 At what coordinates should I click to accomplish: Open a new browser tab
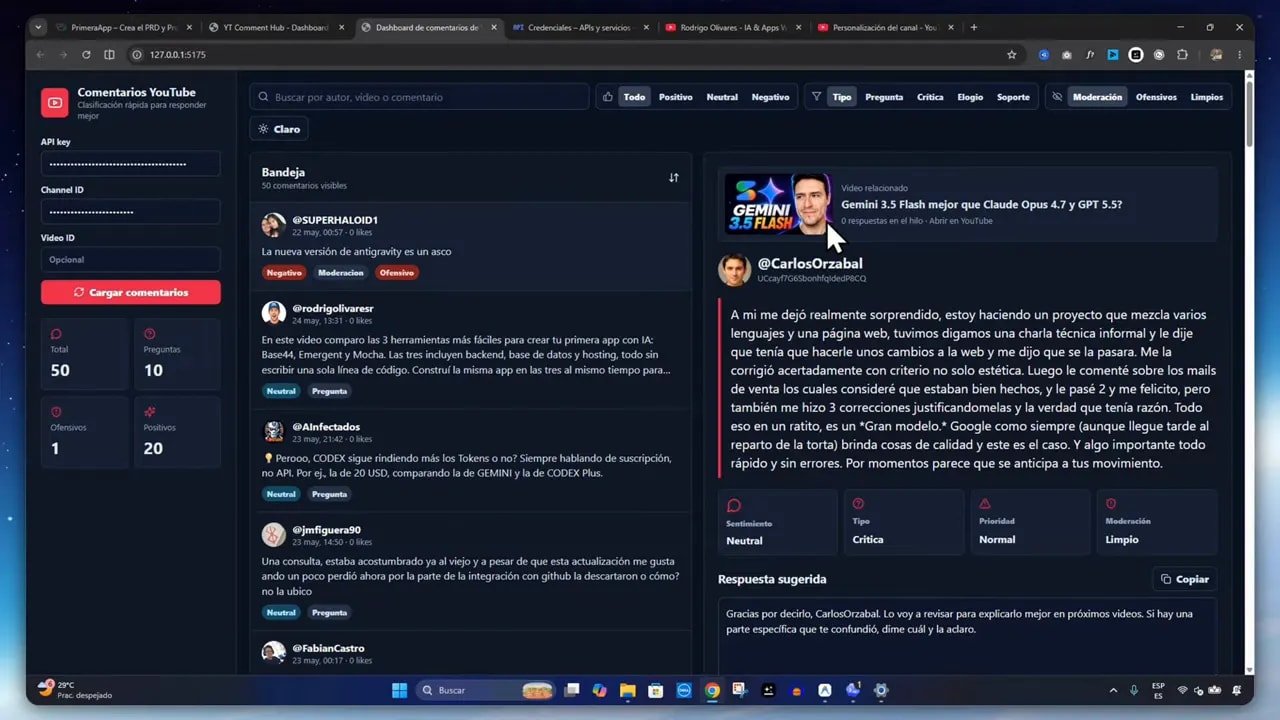[974, 27]
